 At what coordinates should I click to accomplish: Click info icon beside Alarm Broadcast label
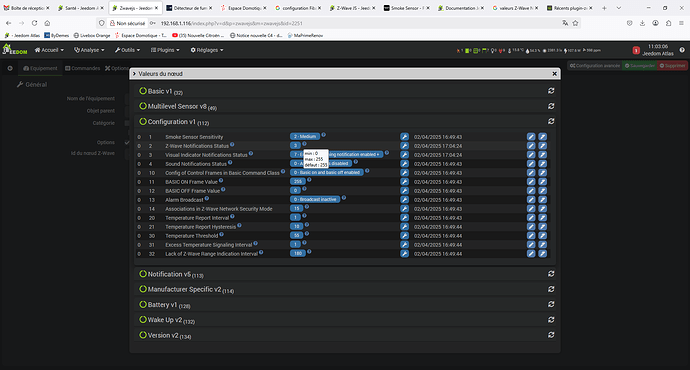pos(207,198)
